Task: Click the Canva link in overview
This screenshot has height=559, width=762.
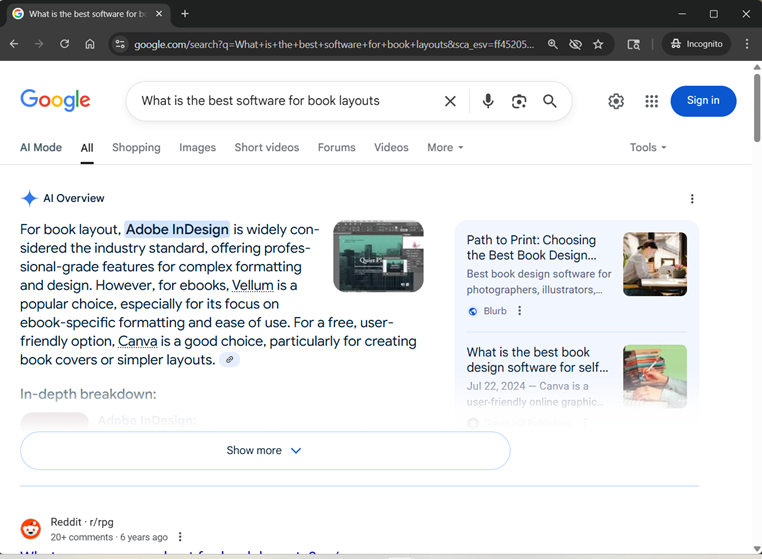Action: [x=138, y=341]
